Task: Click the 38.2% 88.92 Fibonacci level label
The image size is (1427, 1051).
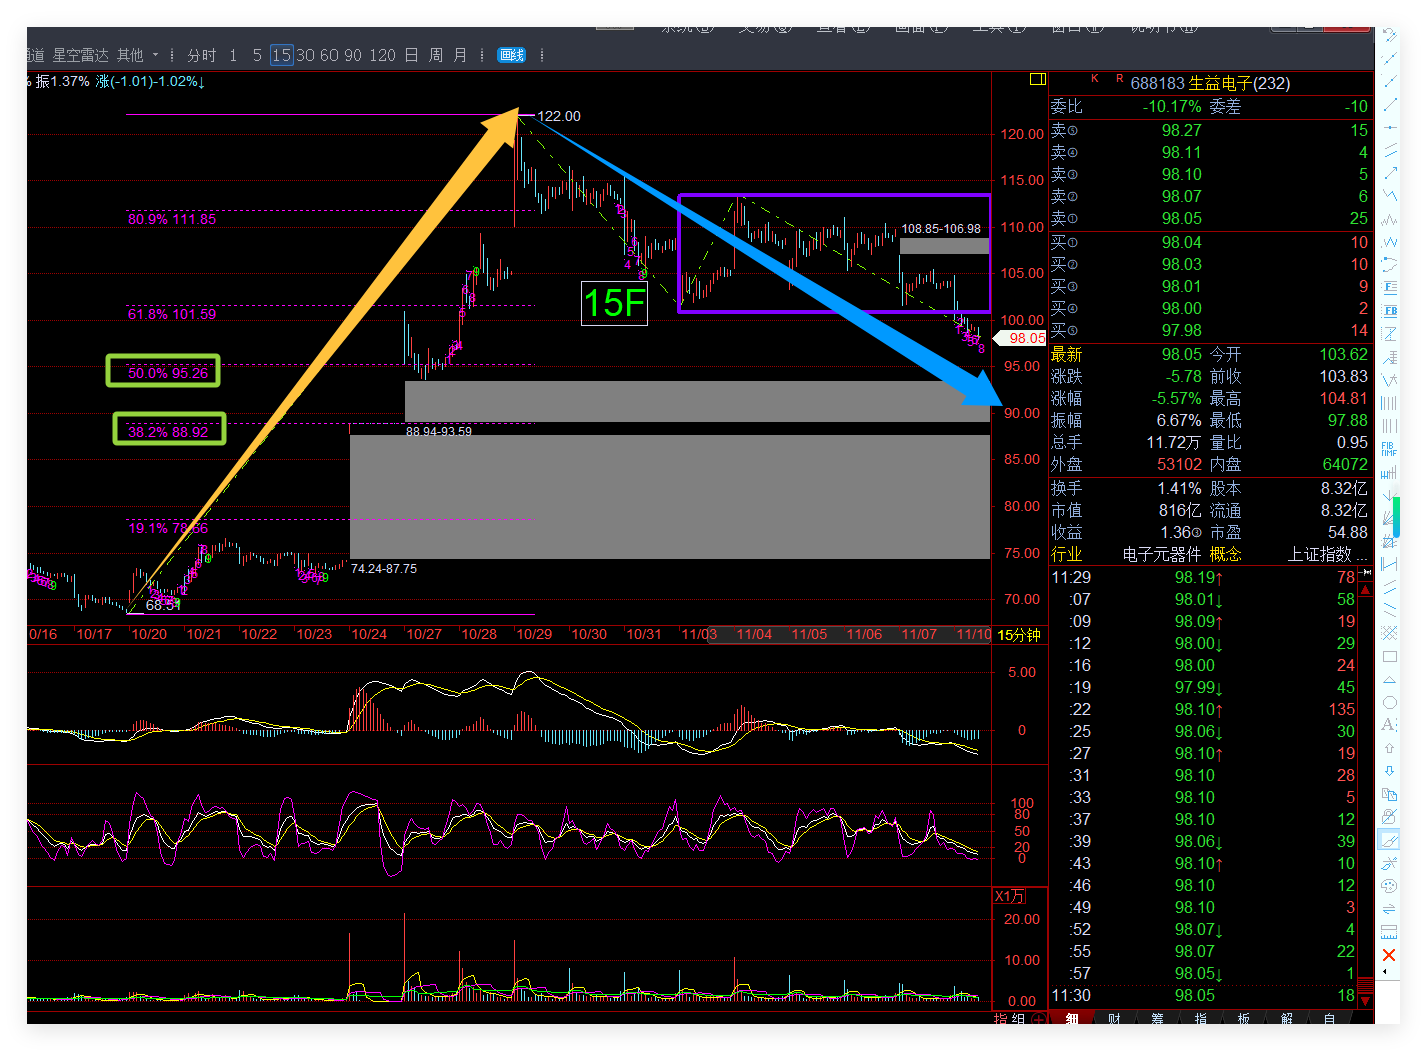Action: (x=168, y=432)
